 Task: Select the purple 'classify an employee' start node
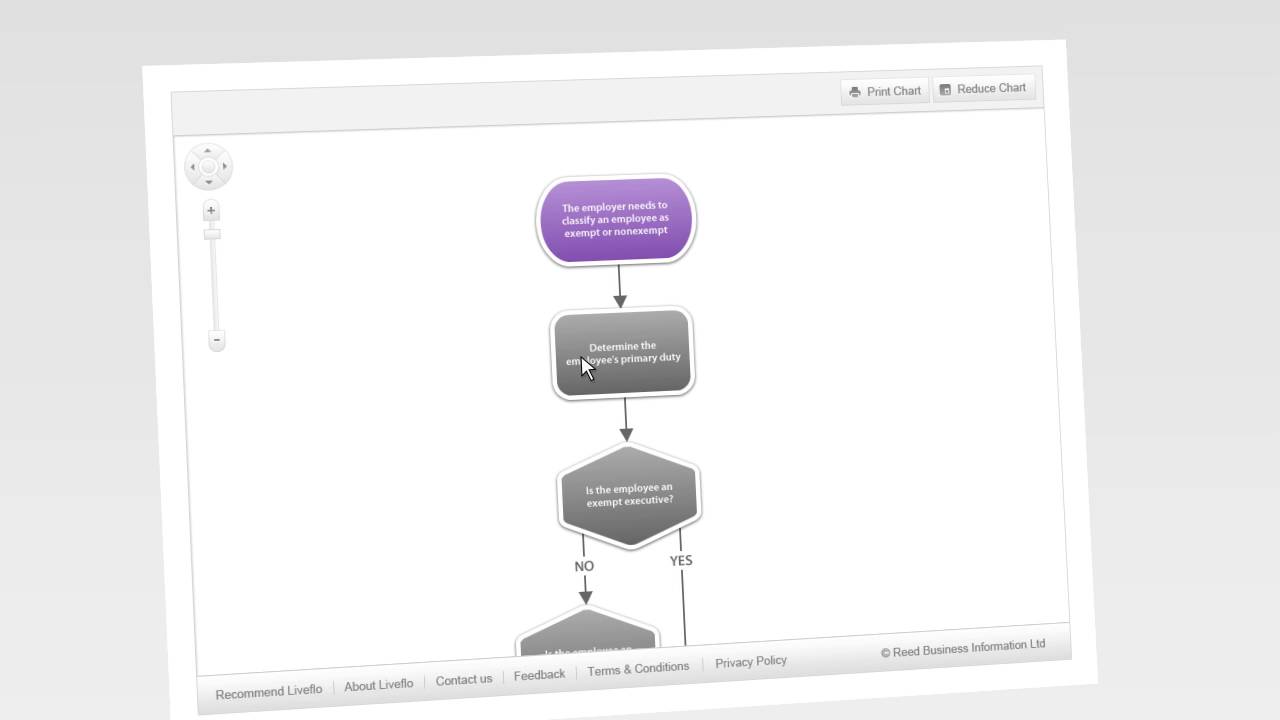[x=615, y=219]
